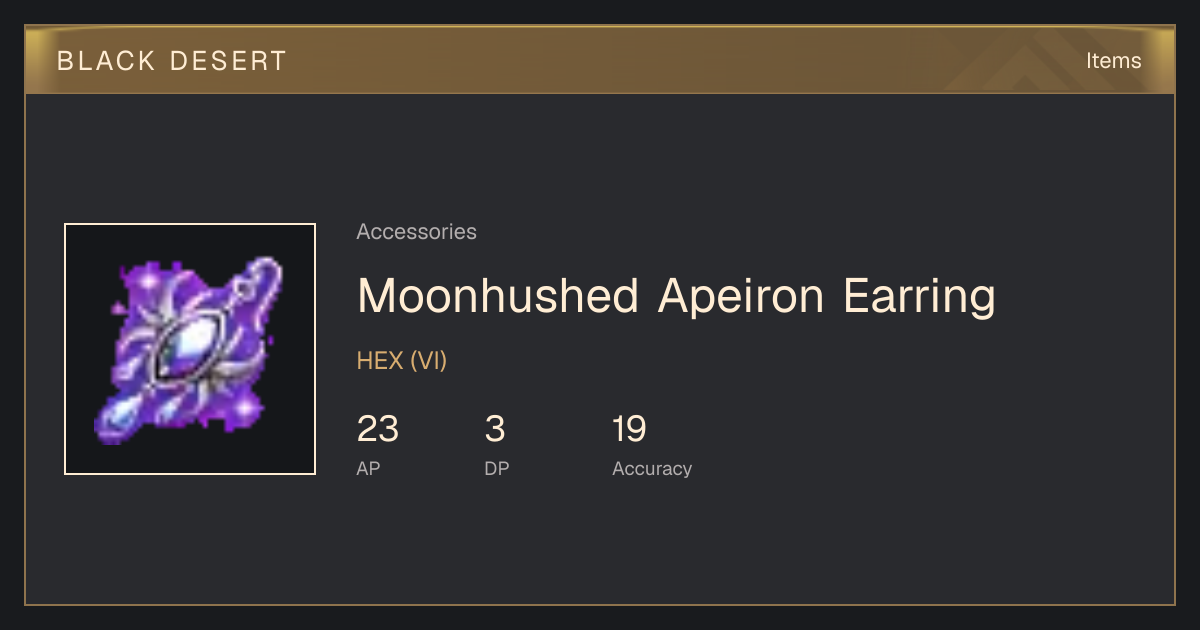Click the BLACK DESERT header title
Screen dimensions: 1200x630
172,61
